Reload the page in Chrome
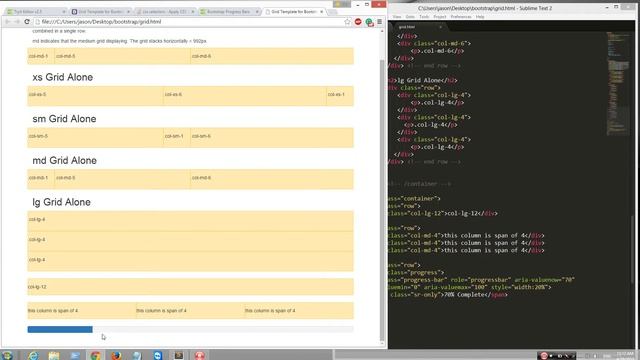 pos(27,22)
